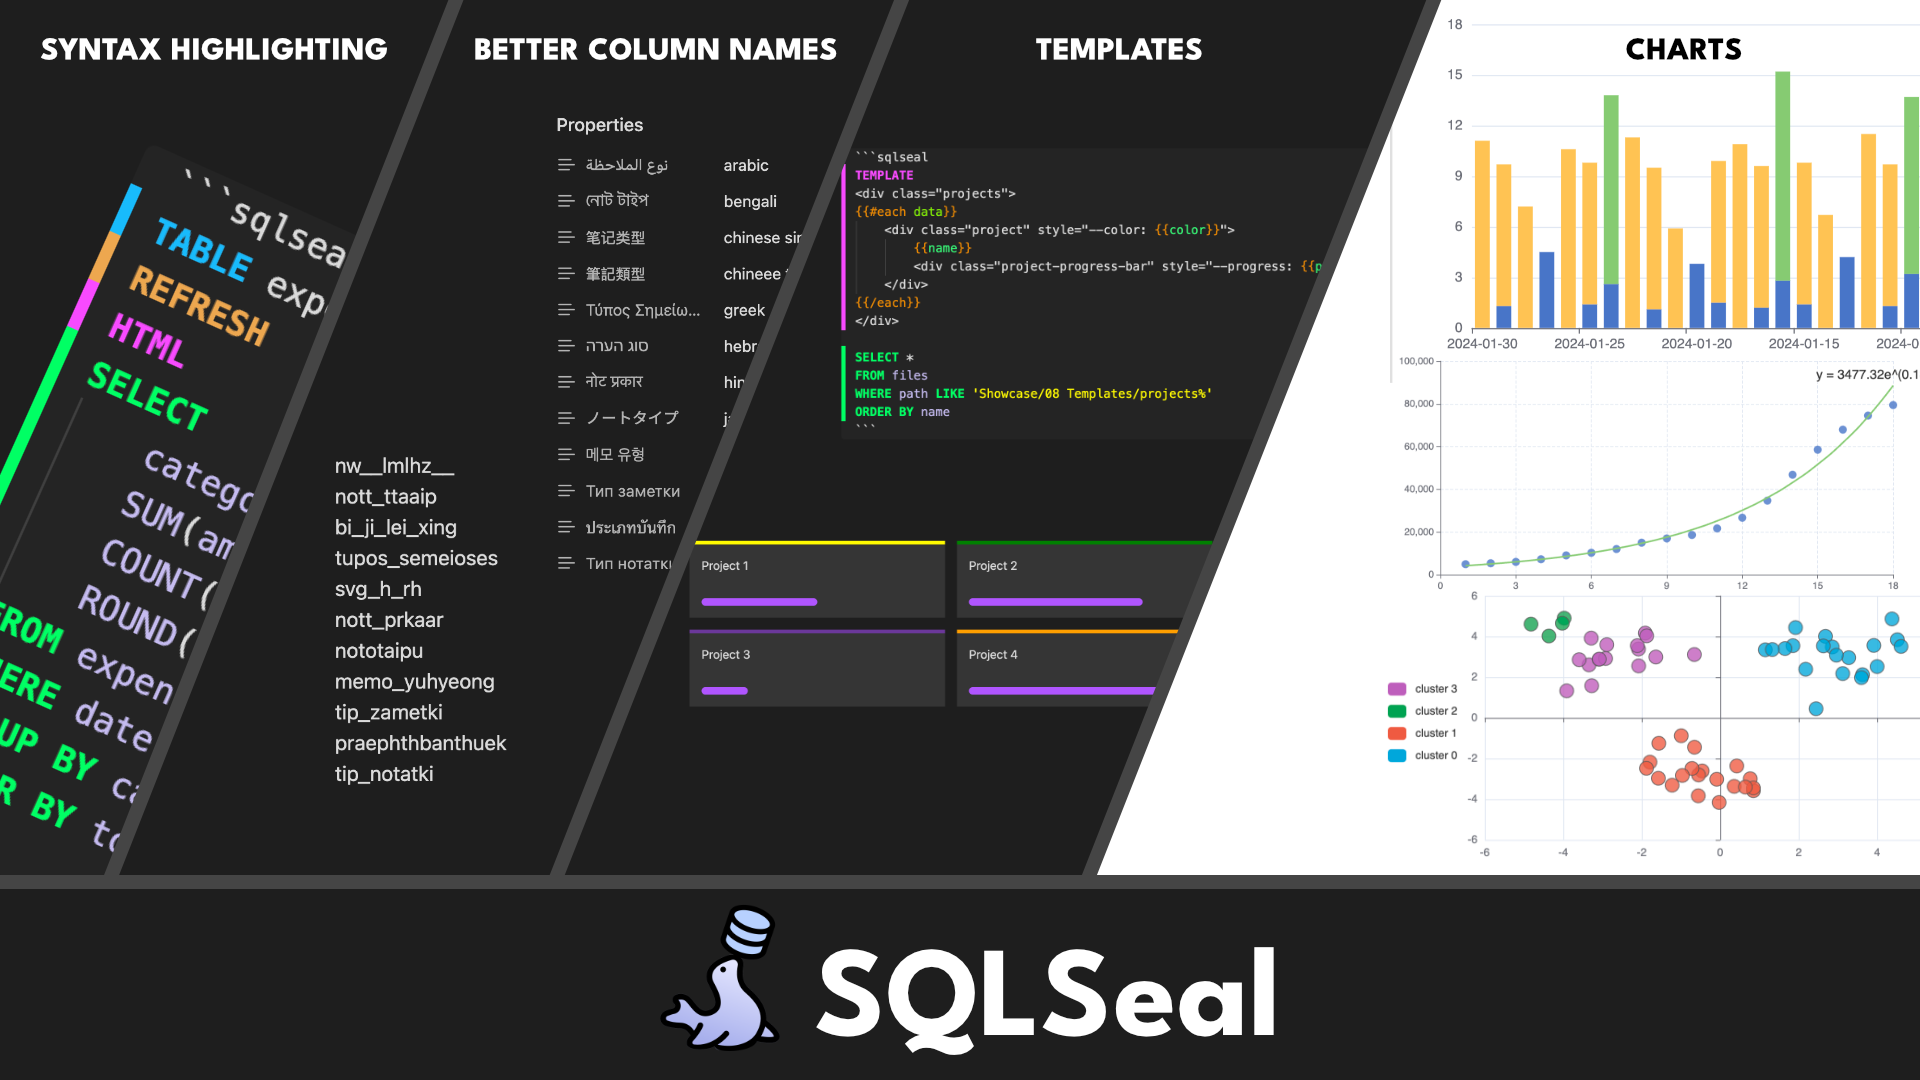Click the list icon next to the bengali property
Screen dimensions: 1920x1080
point(565,201)
